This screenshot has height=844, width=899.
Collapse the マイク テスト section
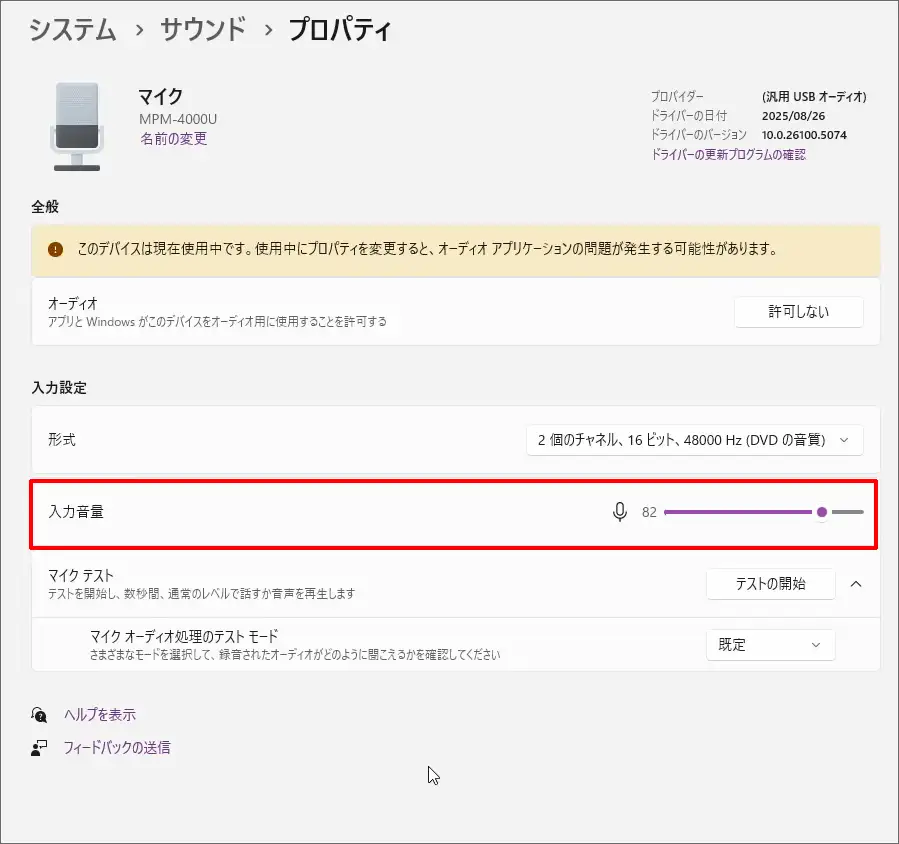point(856,584)
